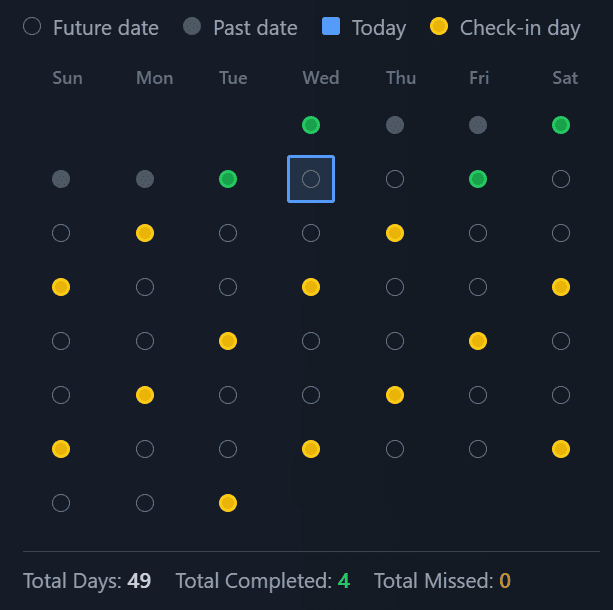Image resolution: width=613 pixels, height=610 pixels.
Task: Select the green Wednesday dot in first week
Action: 311,125
